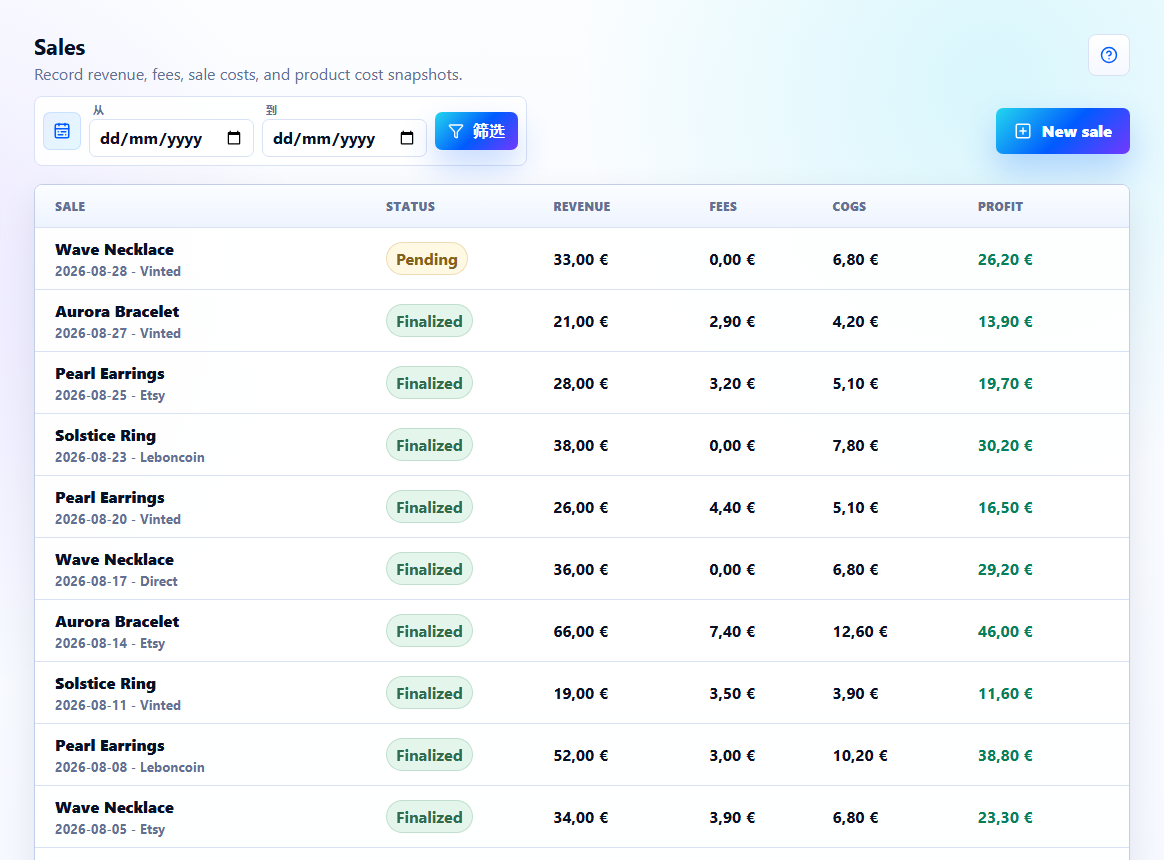Open Solstice Ring sale dated 2026-08-11
The width and height of the screenshot is (1164, 860).
[582, 693]
